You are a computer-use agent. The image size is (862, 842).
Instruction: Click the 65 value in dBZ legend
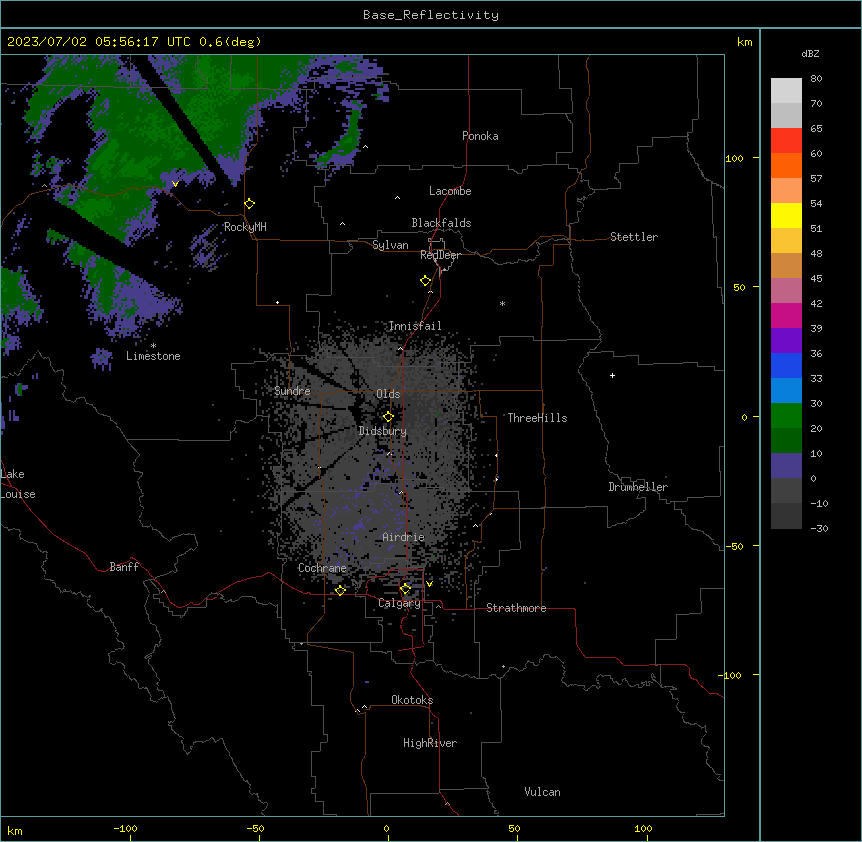click(x=816, y=129)
